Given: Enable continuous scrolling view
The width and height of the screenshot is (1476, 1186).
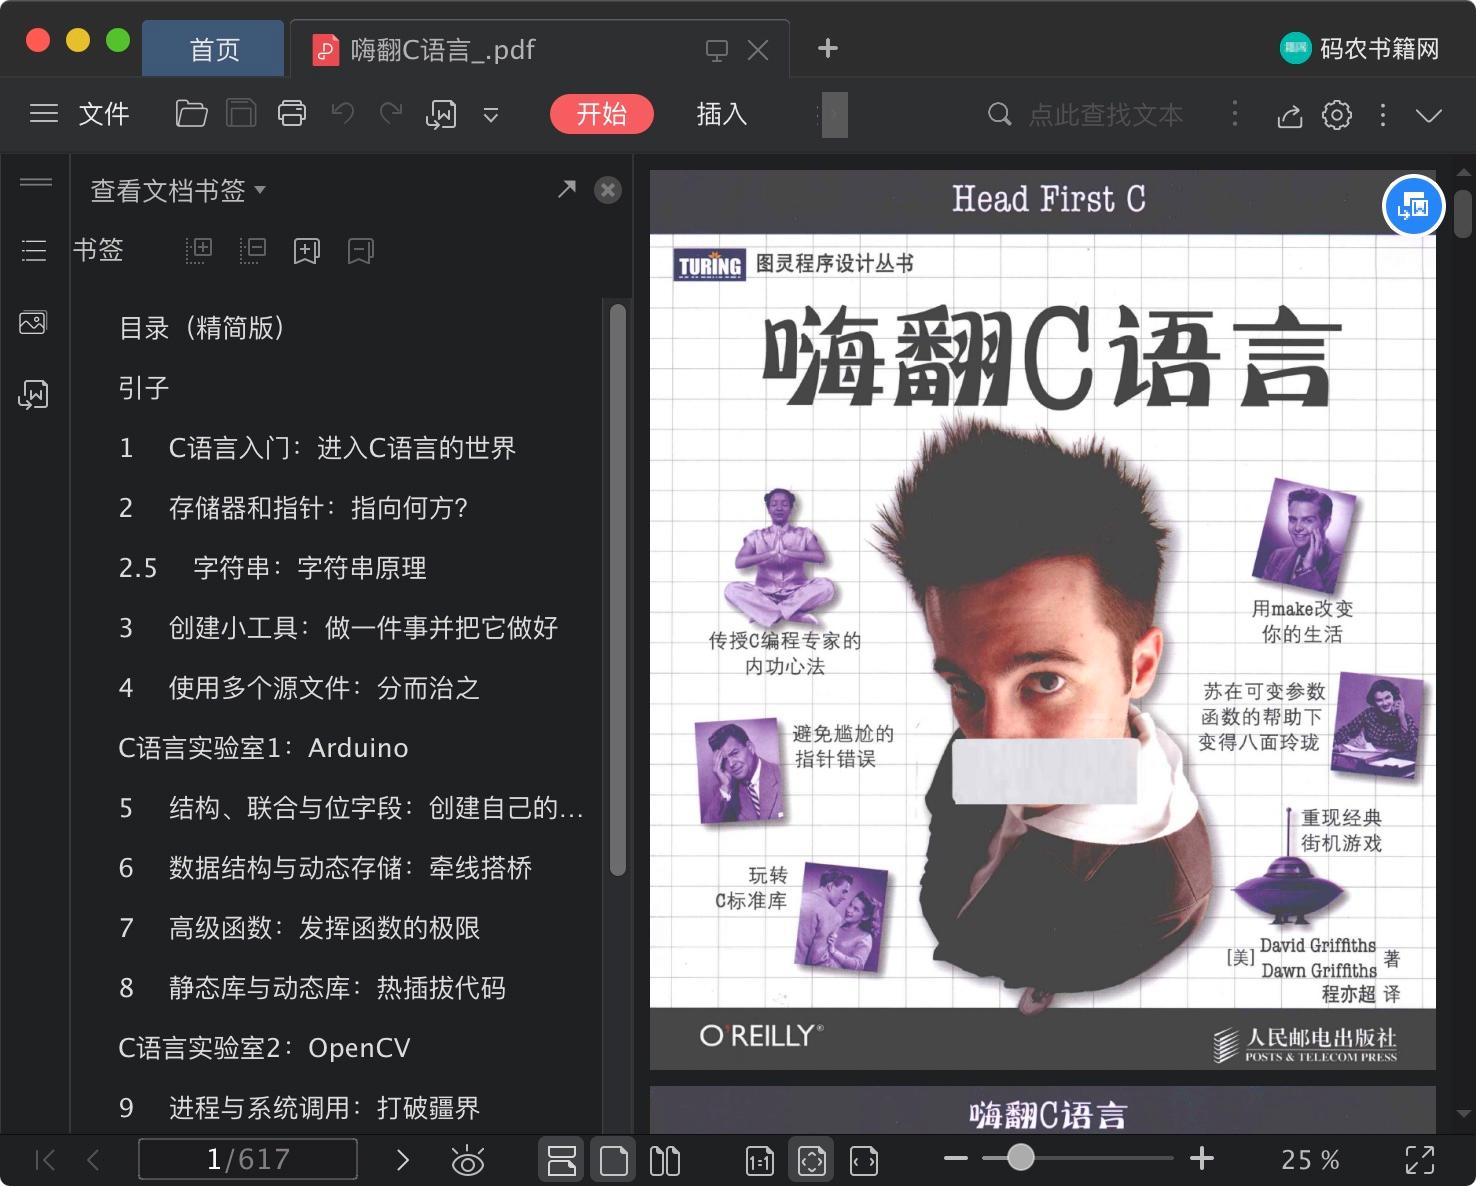Looking at the screenshot, I should [x=561, y=1160].
